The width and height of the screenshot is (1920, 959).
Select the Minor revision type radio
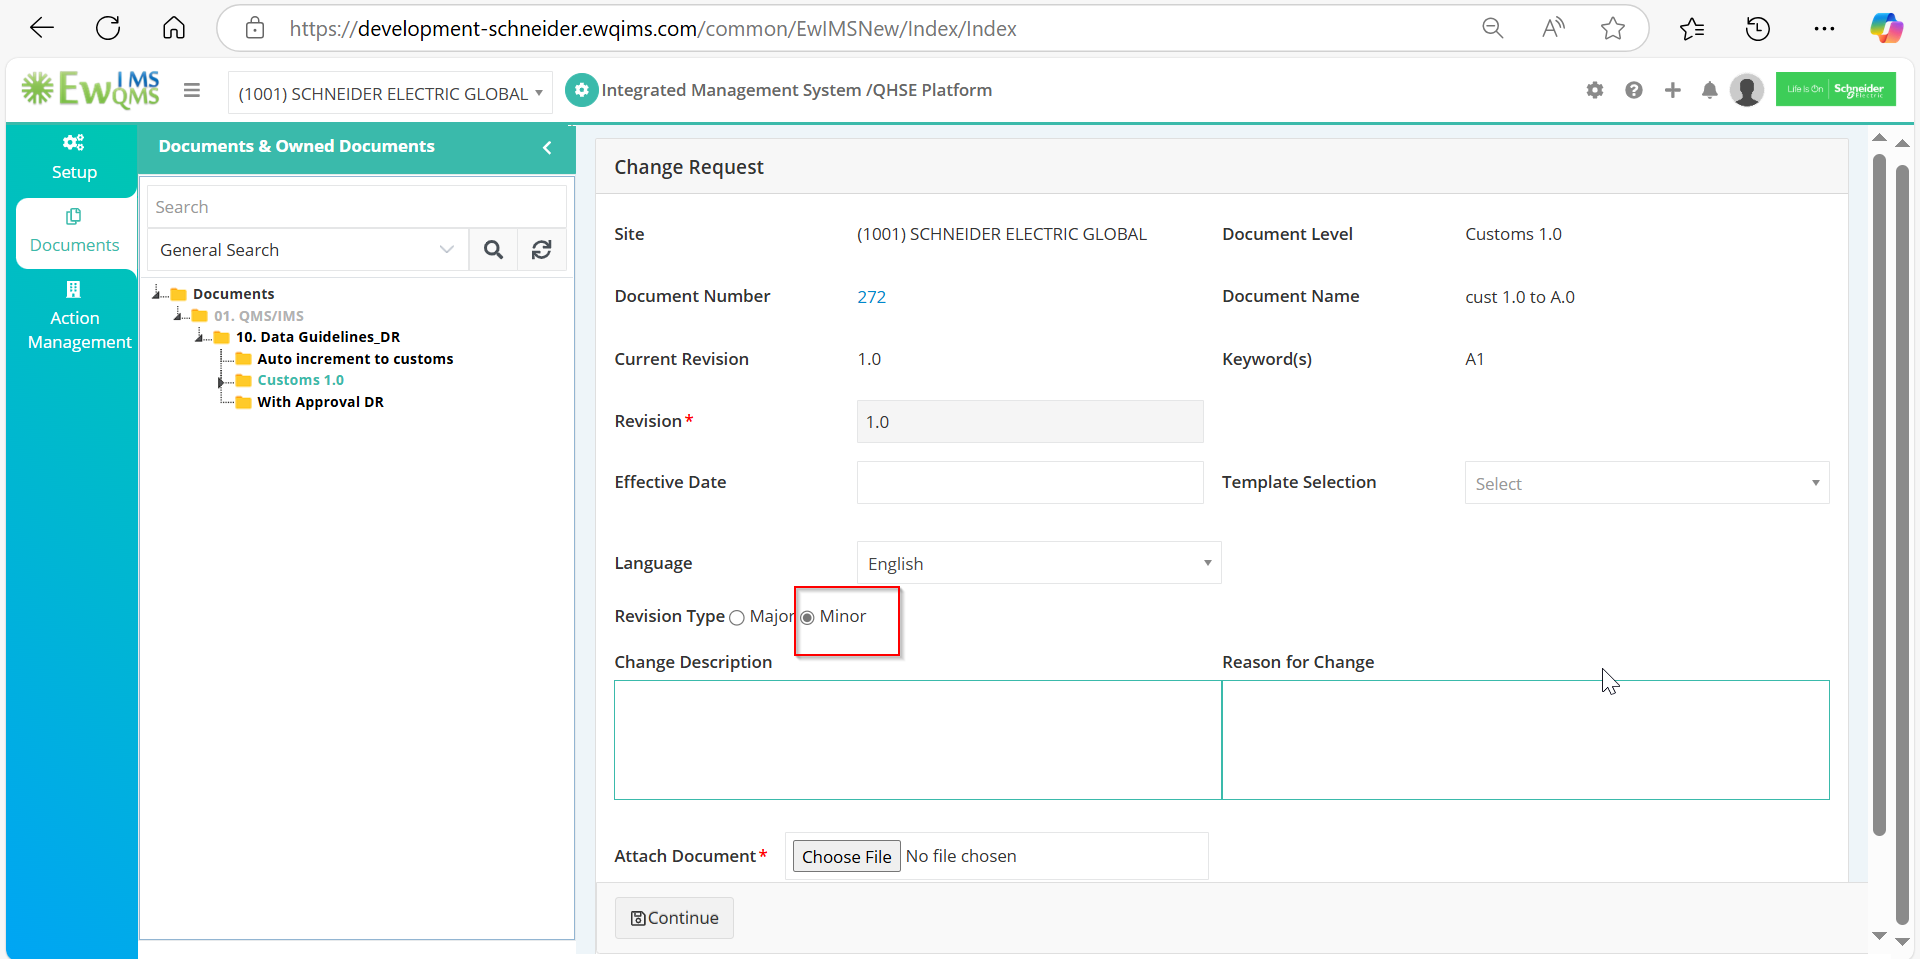pos(807,618)
